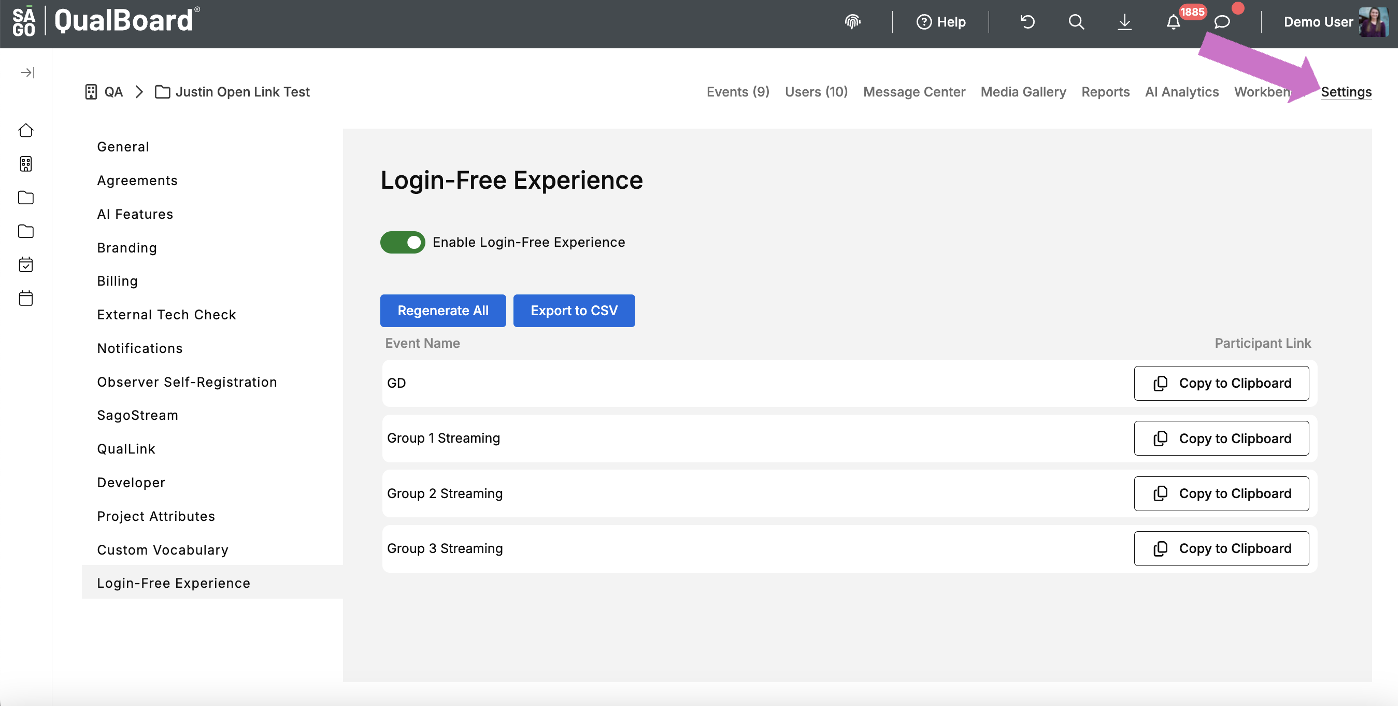This screenshot has width=1398, height=706.
Task: Open the AI Analytics tab
Action: pos(1182,92)
